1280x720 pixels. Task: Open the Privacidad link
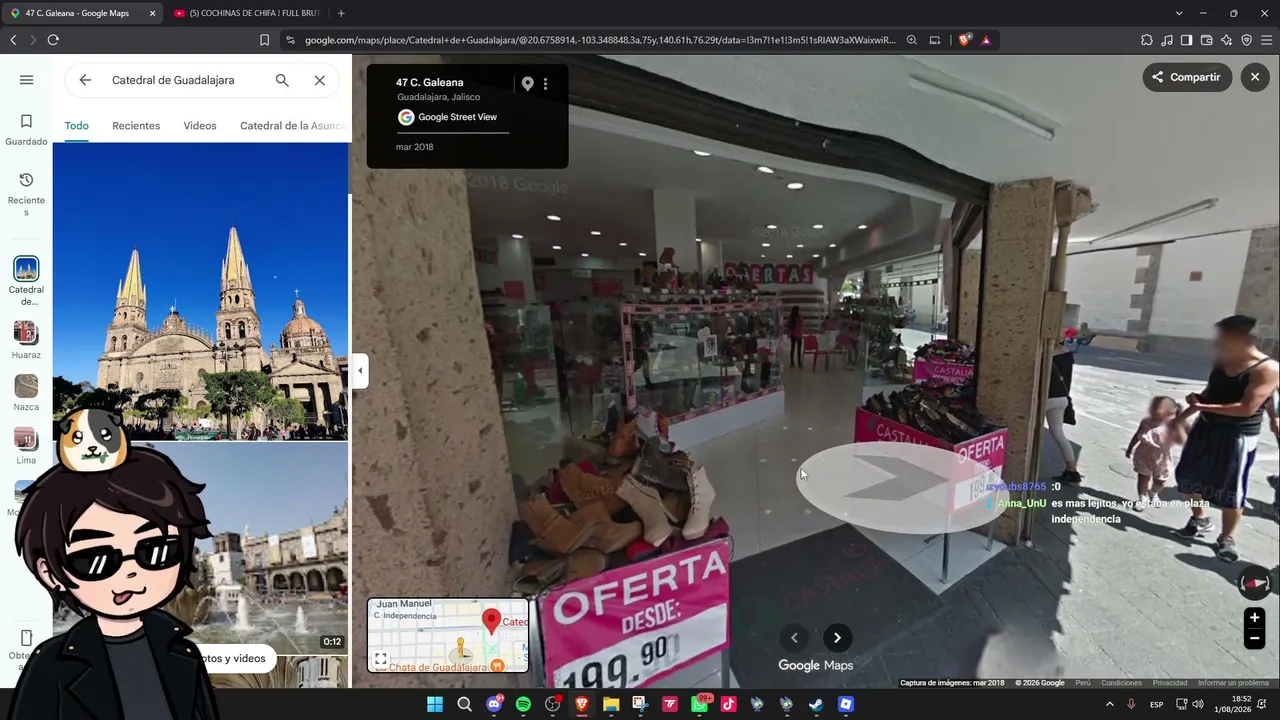[1170, 683]
